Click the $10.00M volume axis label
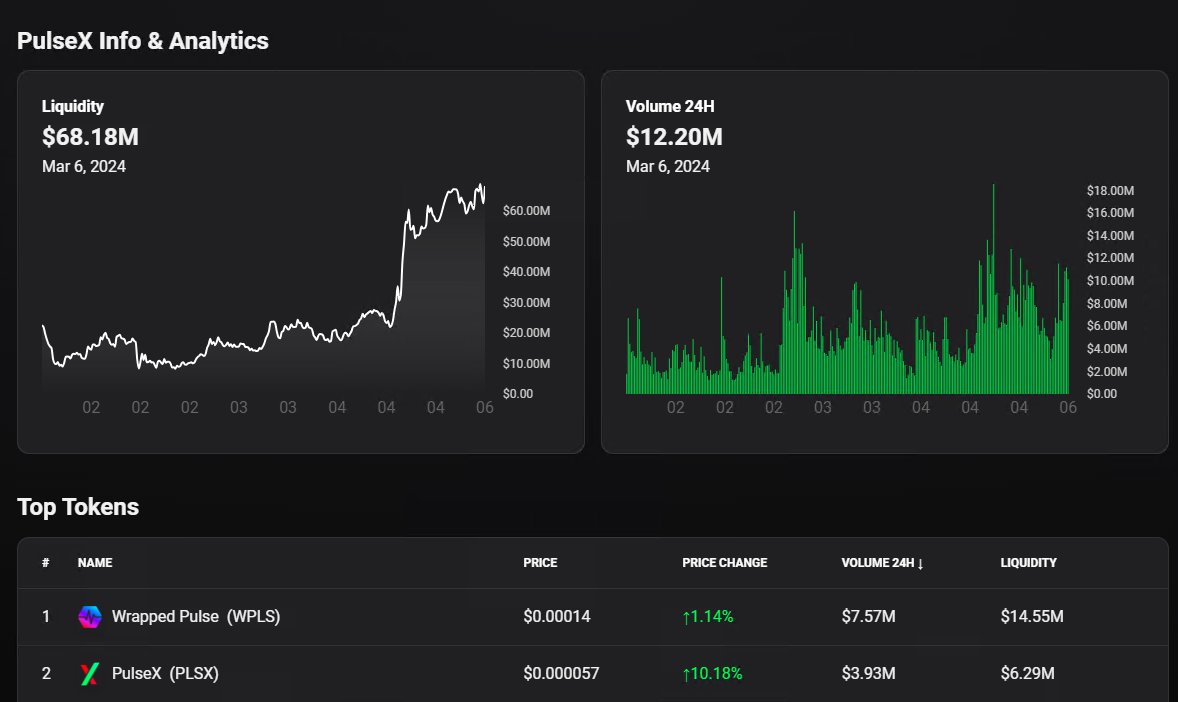 tap(1110, 281)
